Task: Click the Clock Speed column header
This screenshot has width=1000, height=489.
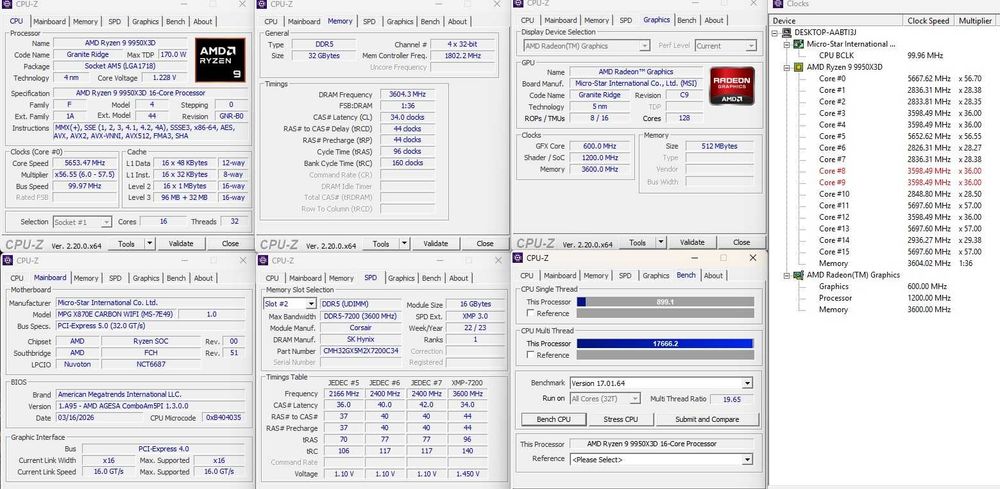Action: 930,20
